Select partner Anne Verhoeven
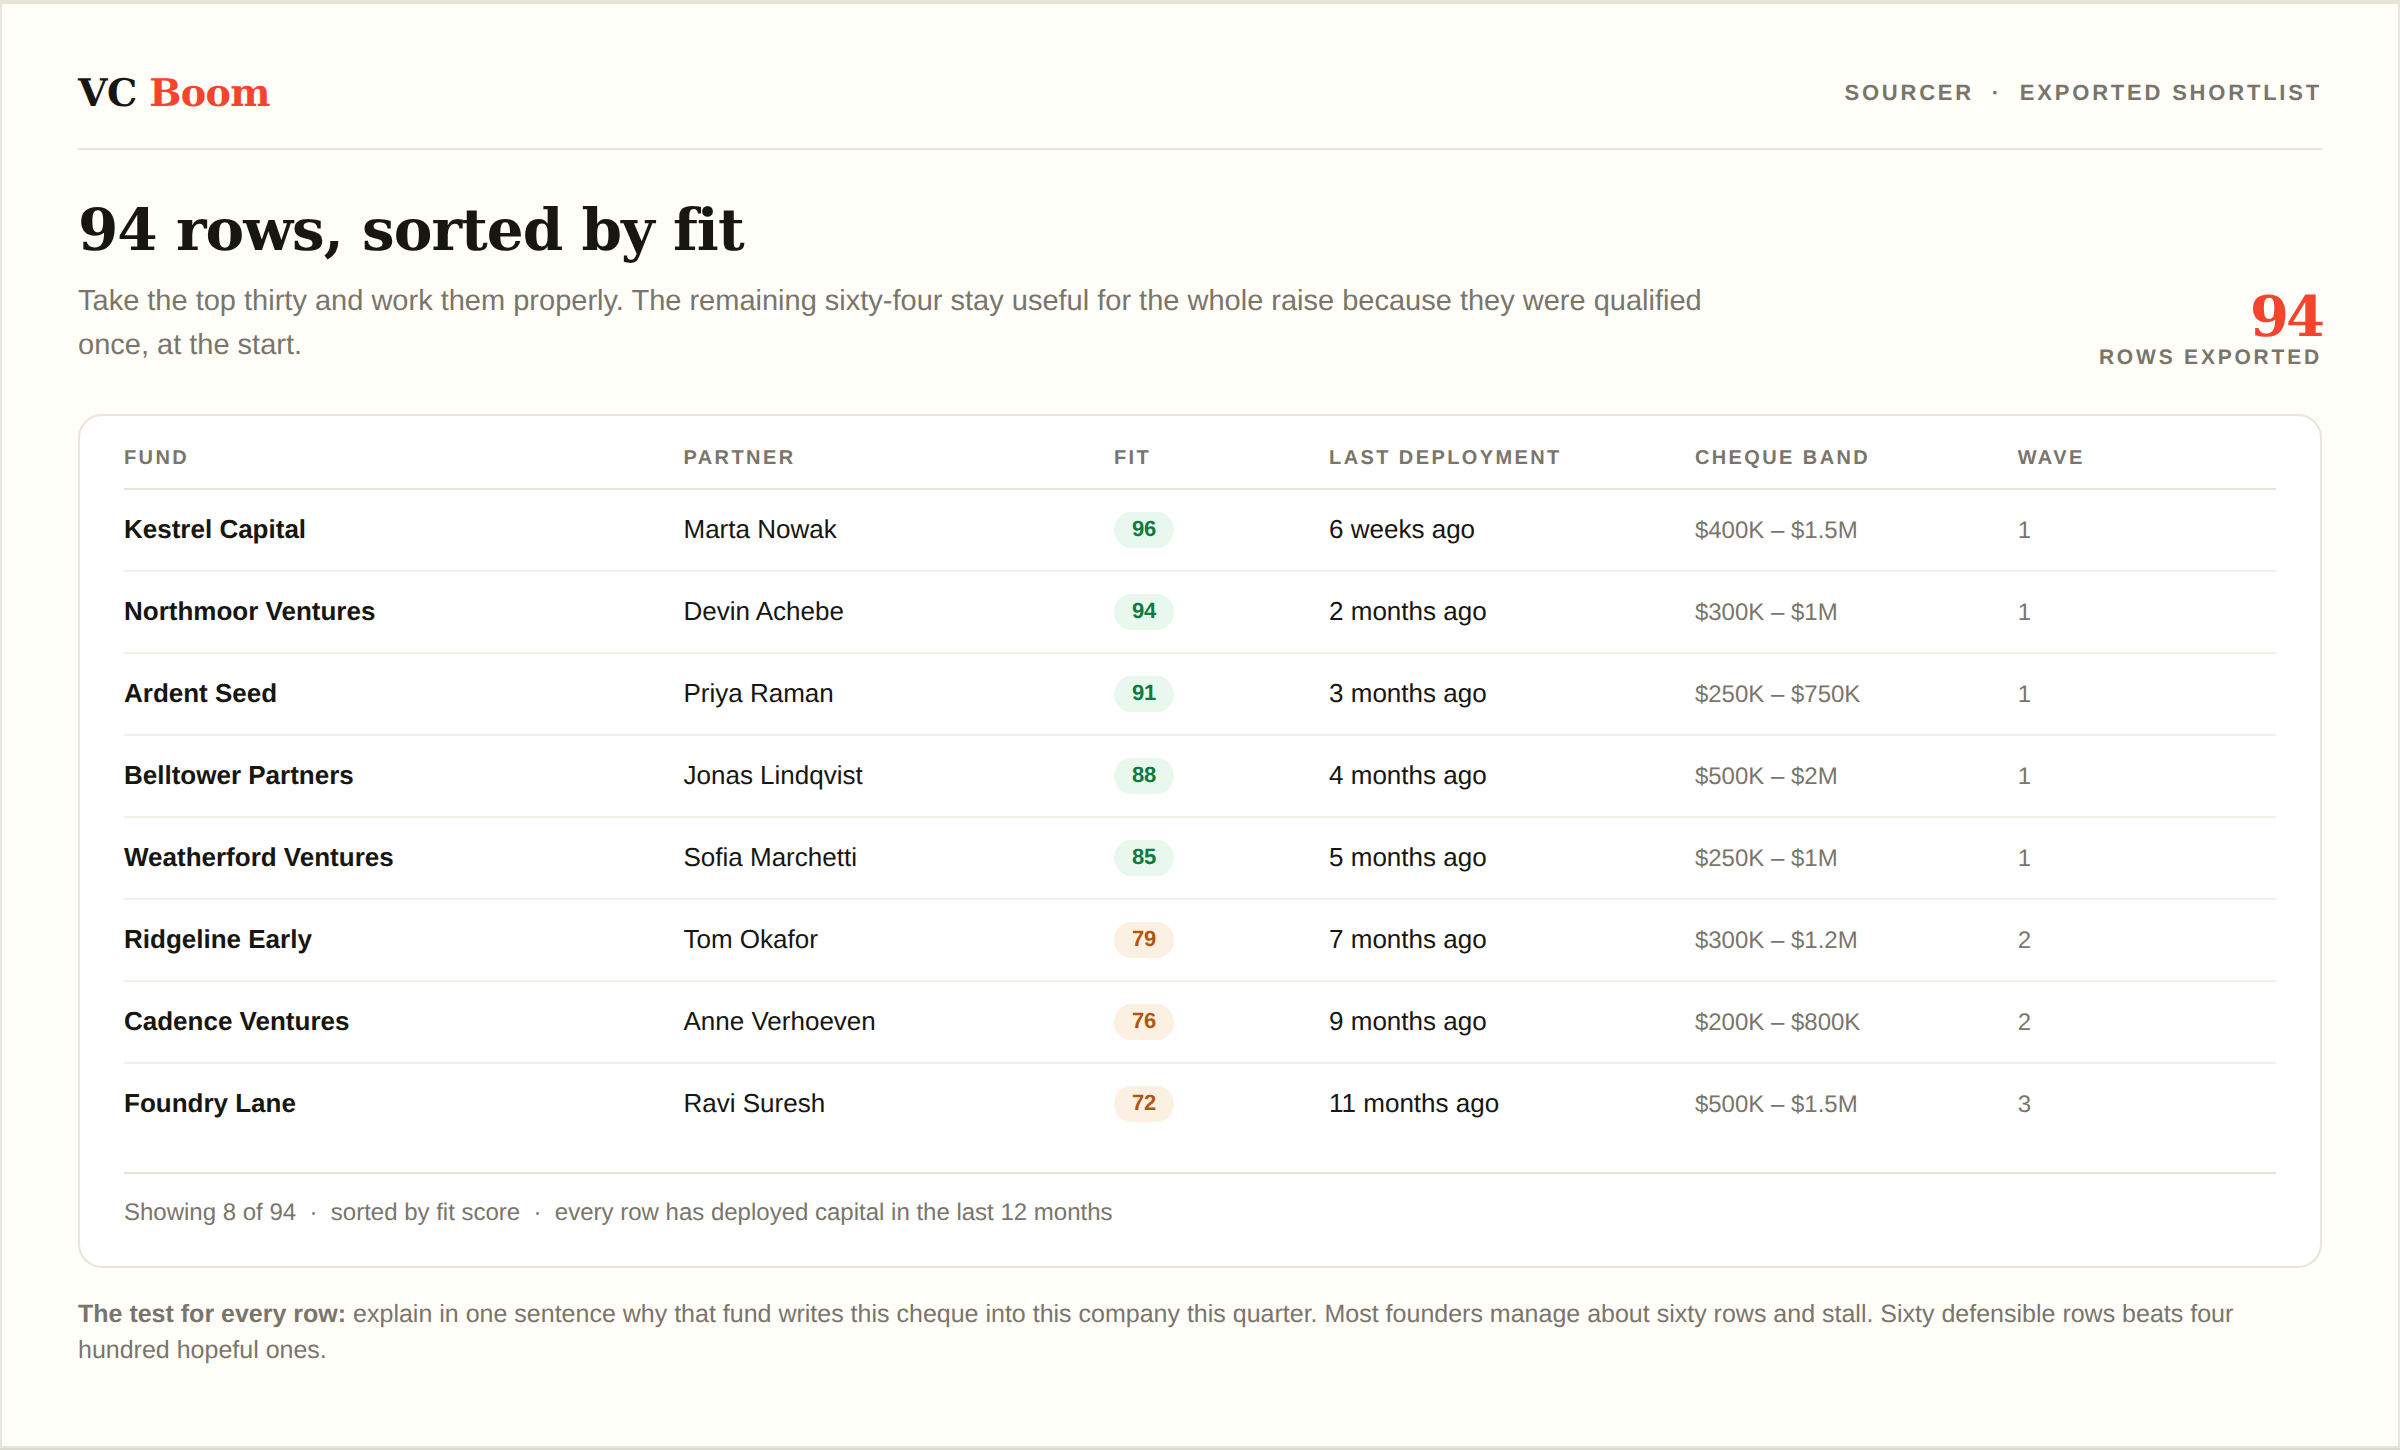 pyautogui.click(x=779, y=1021)
